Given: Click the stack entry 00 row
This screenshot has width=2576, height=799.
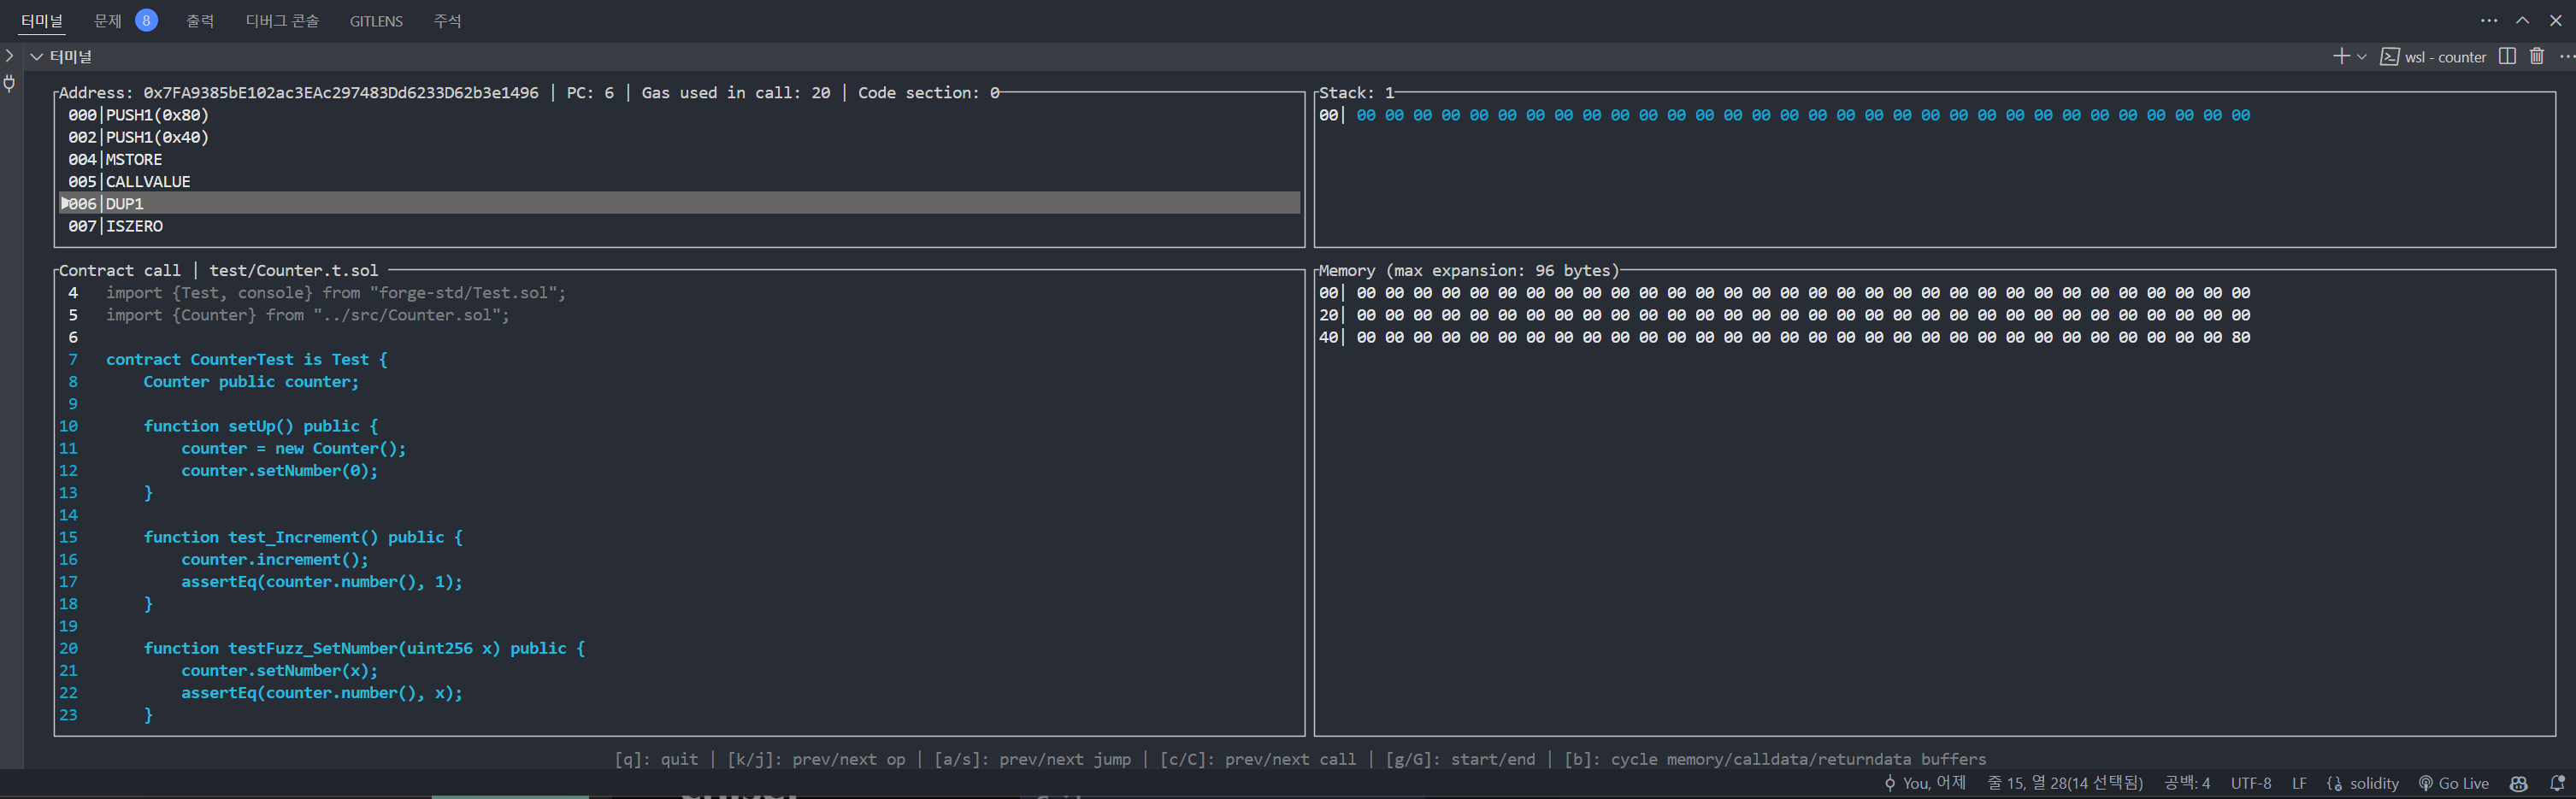Looking at the screenshot, I should click(1784, 115).
